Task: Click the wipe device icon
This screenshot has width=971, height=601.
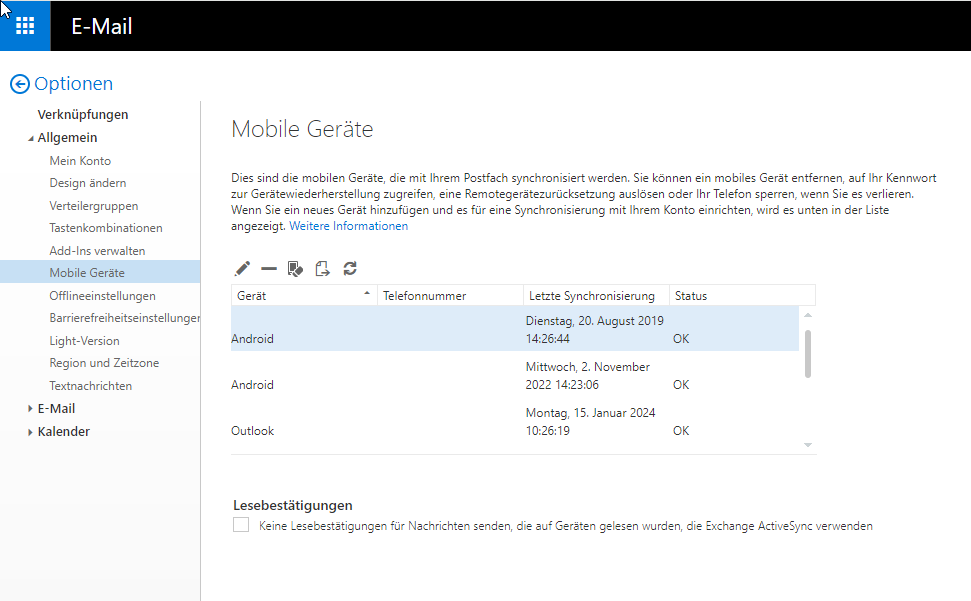Action: [x=295, y=269]
